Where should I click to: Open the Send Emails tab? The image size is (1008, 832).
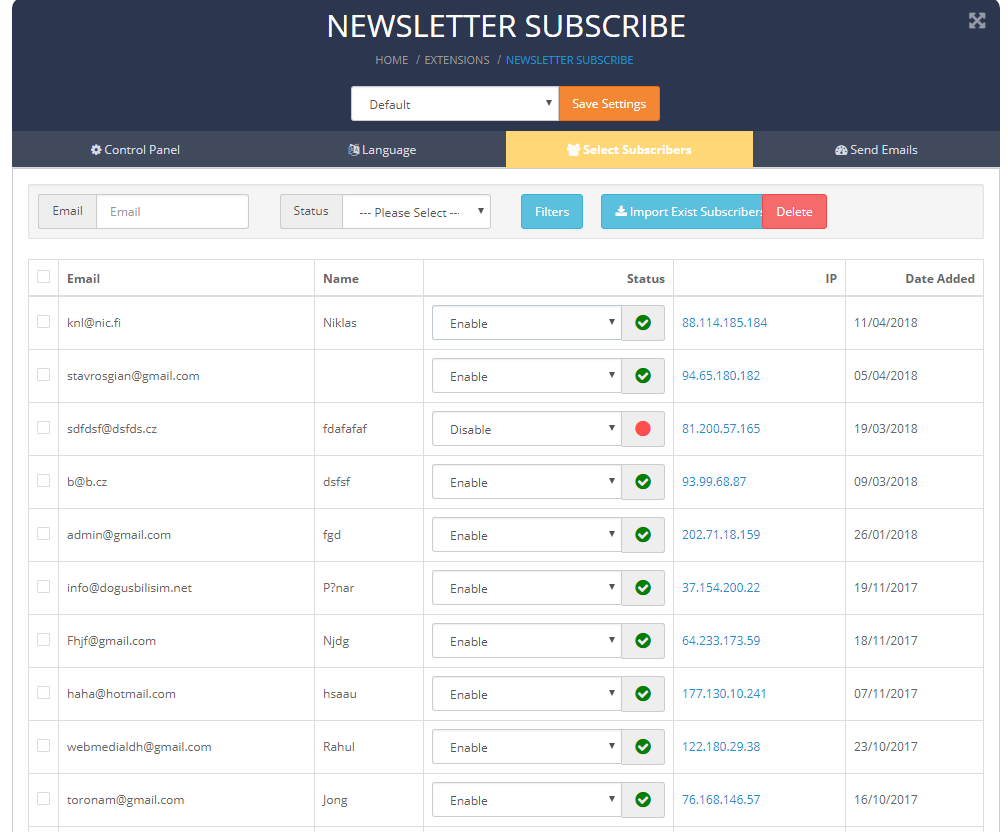pyautogui.click(x=876, y=150)
